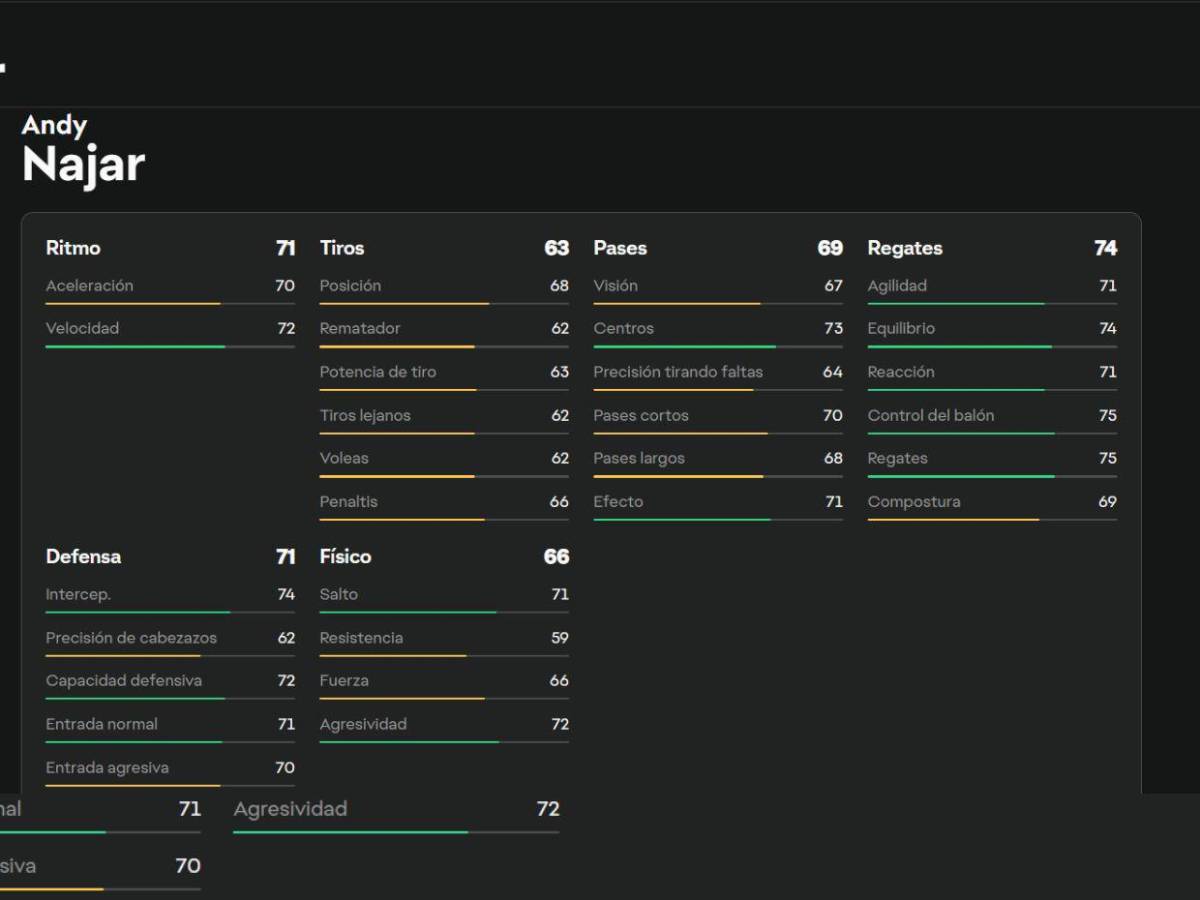Click the Capacidad defensiva stat label
This screenshot has width=1200, height=900.
tap(124, 681)
